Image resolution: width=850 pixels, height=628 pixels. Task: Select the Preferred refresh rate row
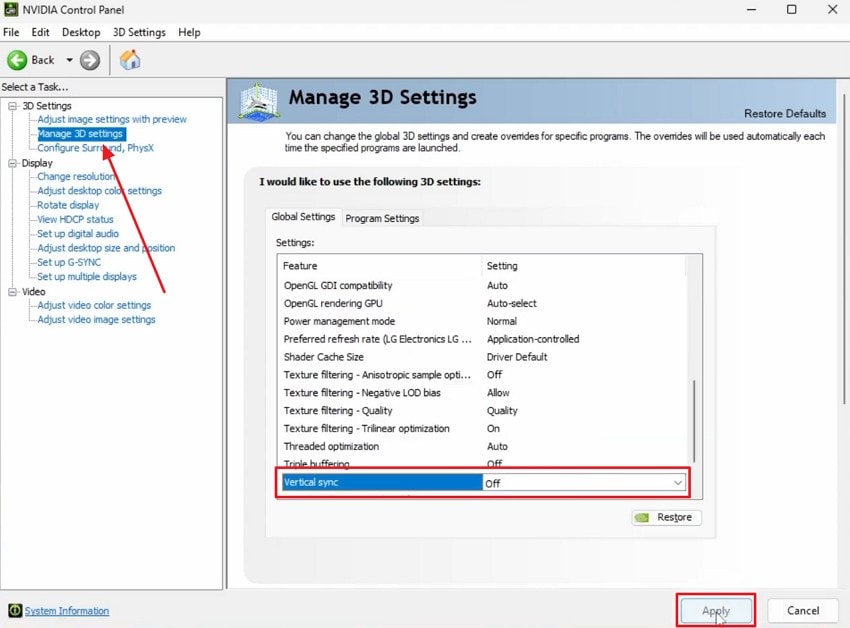pos(482,339)
